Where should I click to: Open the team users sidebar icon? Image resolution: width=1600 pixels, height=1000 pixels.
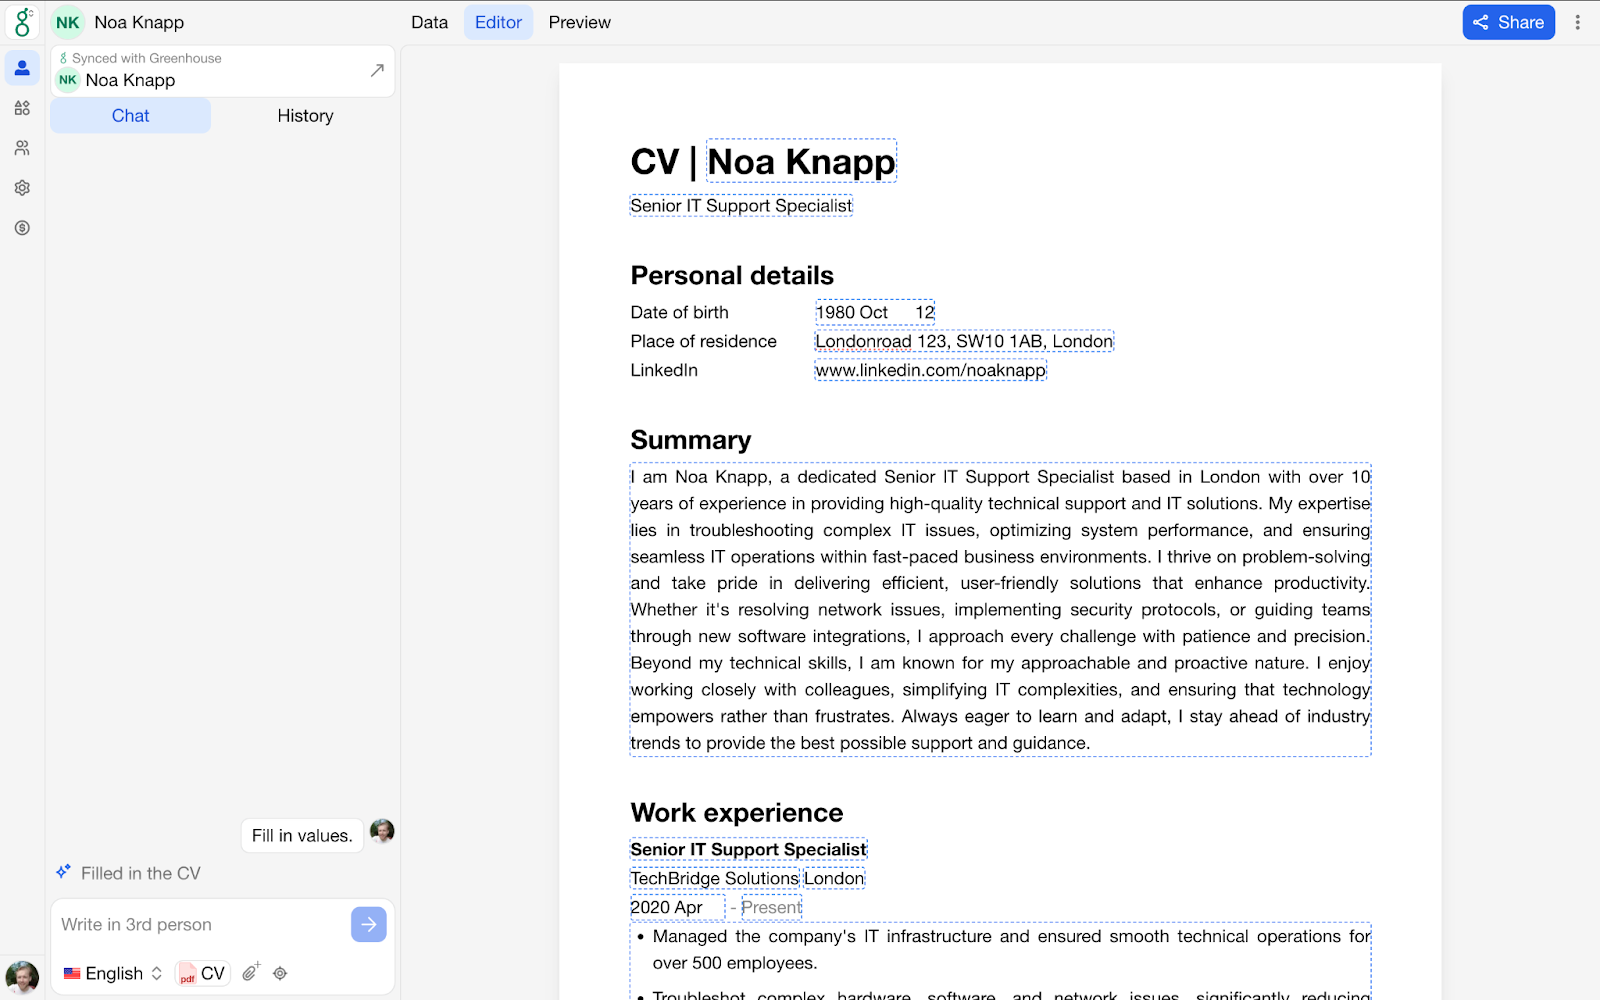click(x=22, y=148)
